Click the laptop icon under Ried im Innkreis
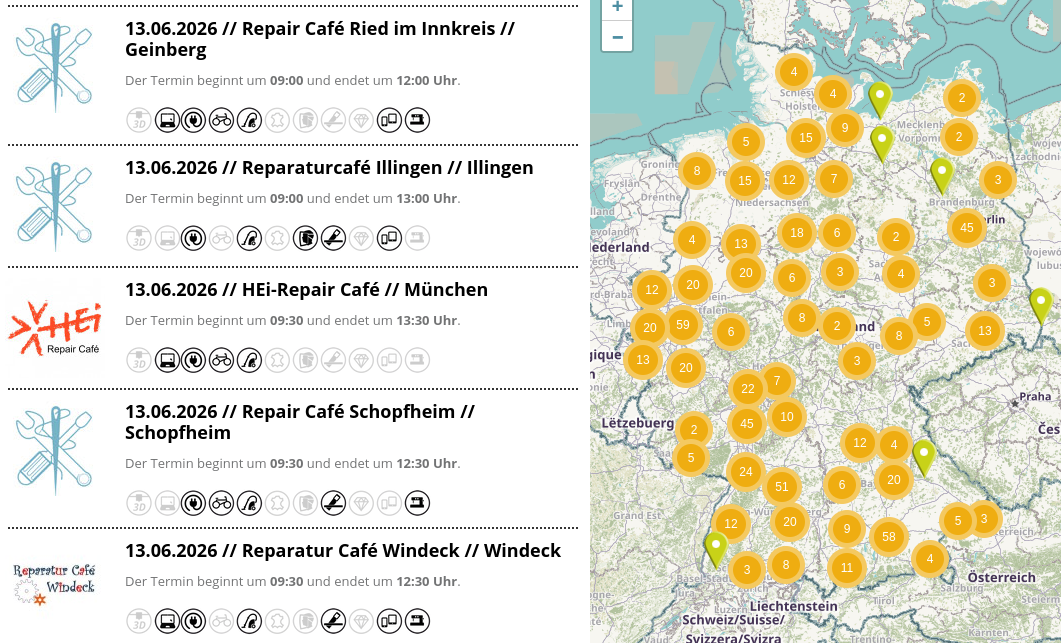The height and width of the screenshot is (643, 1061). (166, 120)
